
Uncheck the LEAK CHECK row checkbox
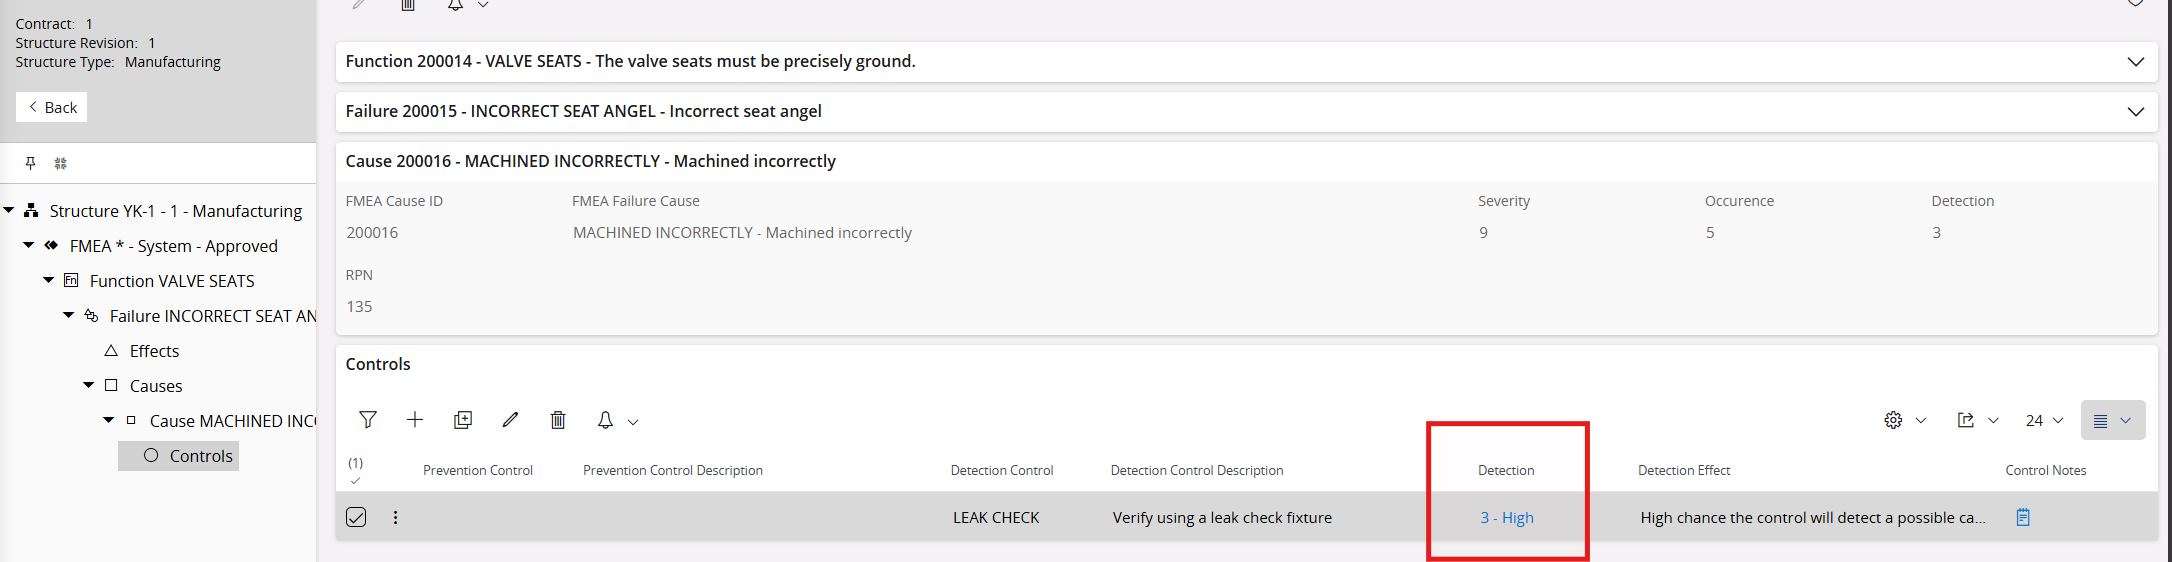356,517
